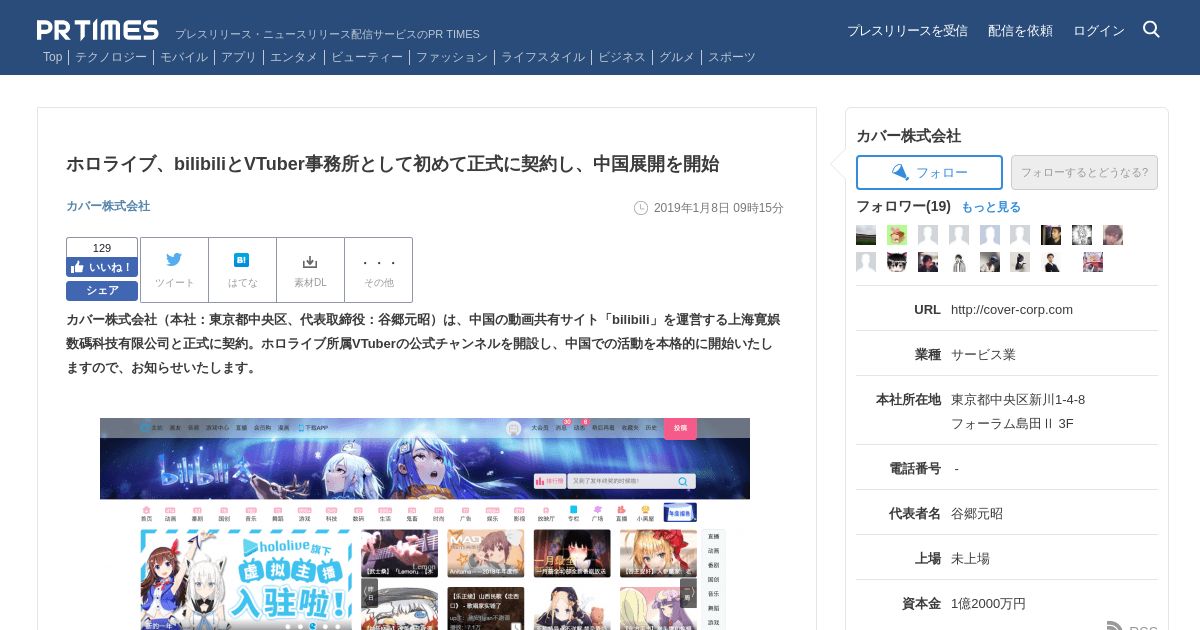
Task: Click the 未上場 listing value
Action: 970,558
